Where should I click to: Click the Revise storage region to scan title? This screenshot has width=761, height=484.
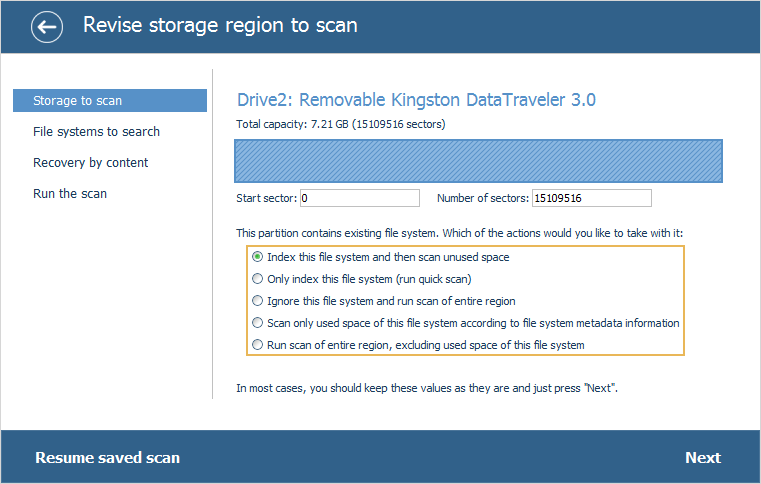220,25
